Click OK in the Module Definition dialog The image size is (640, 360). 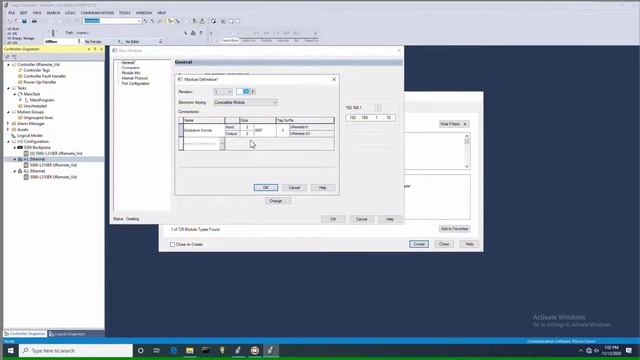pyautogui.click(x=266, y=188)
